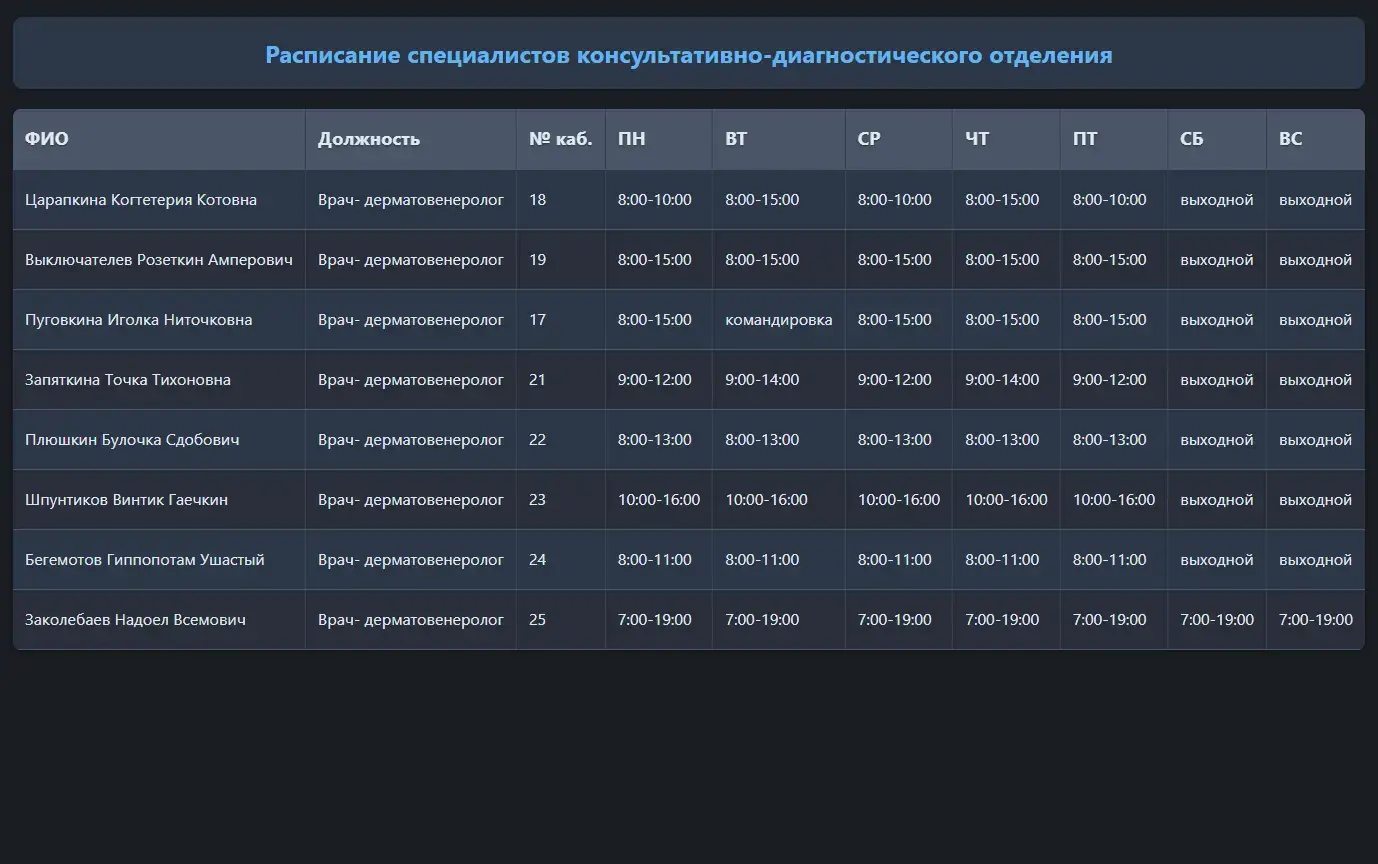The width and height of the screenshot is (1378, 864).
Task: Click the Должность column header
Action: coord(369,139)
